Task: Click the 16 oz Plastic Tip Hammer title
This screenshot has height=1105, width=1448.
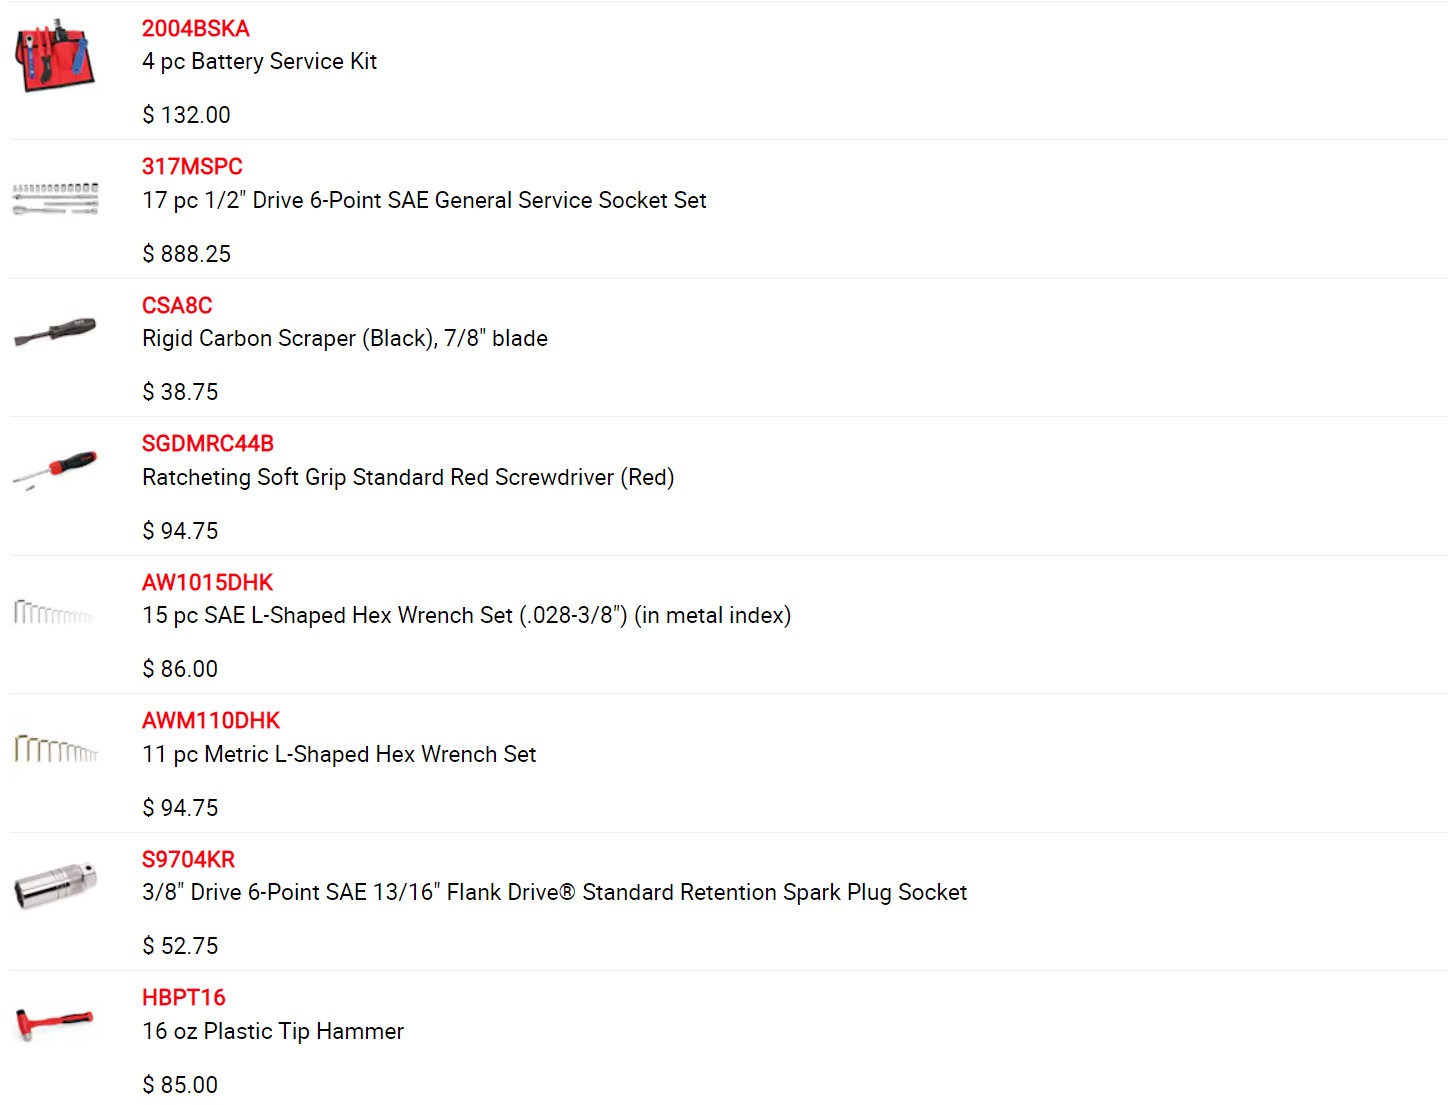Action: point(273,1031)
